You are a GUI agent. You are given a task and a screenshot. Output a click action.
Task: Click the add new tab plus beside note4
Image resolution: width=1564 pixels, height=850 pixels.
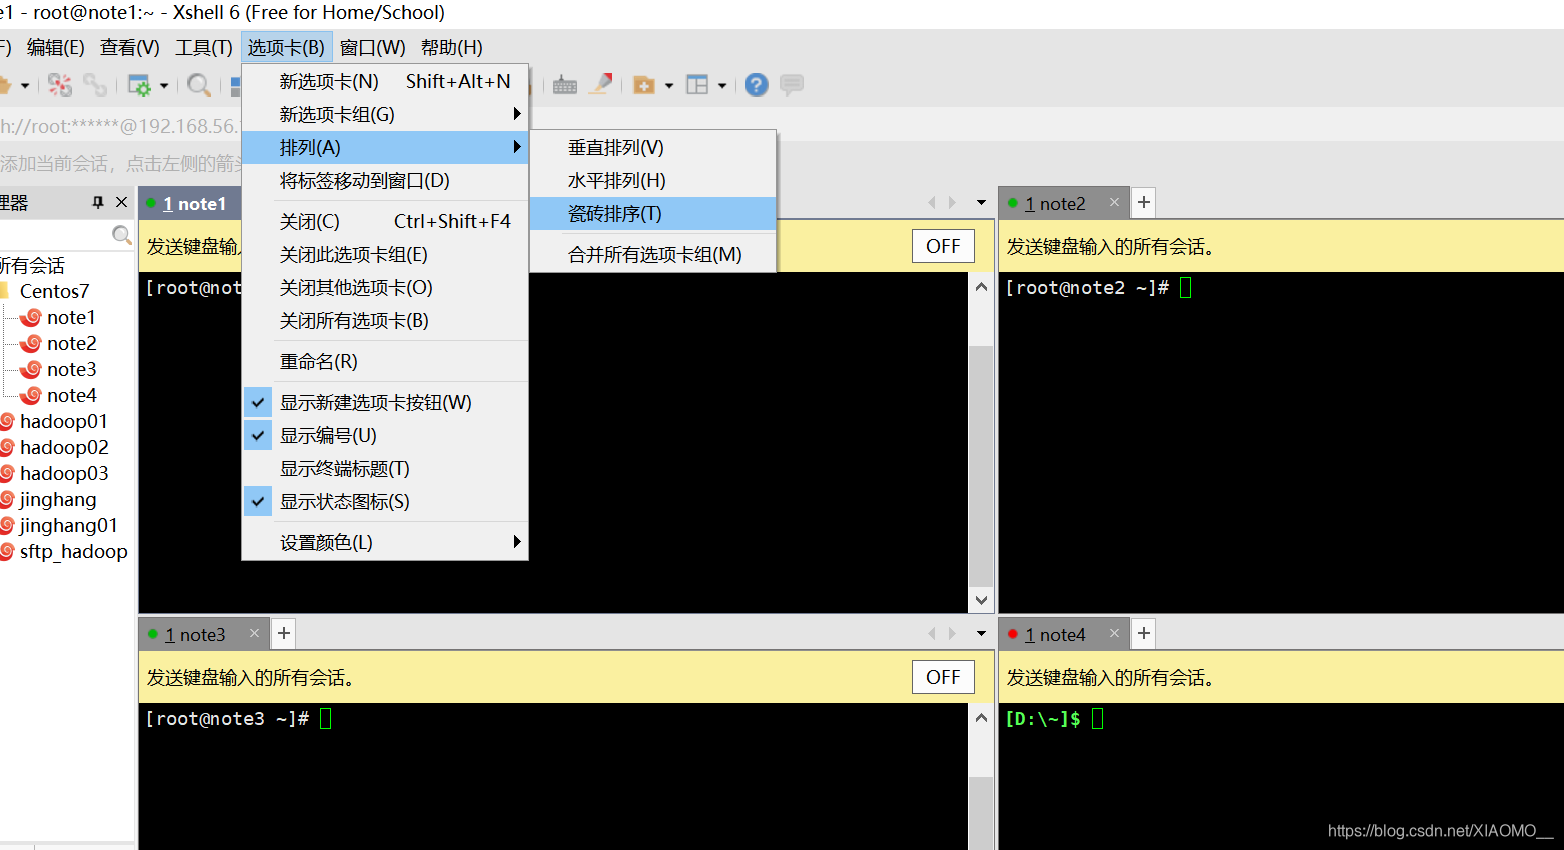[1144, 633]
